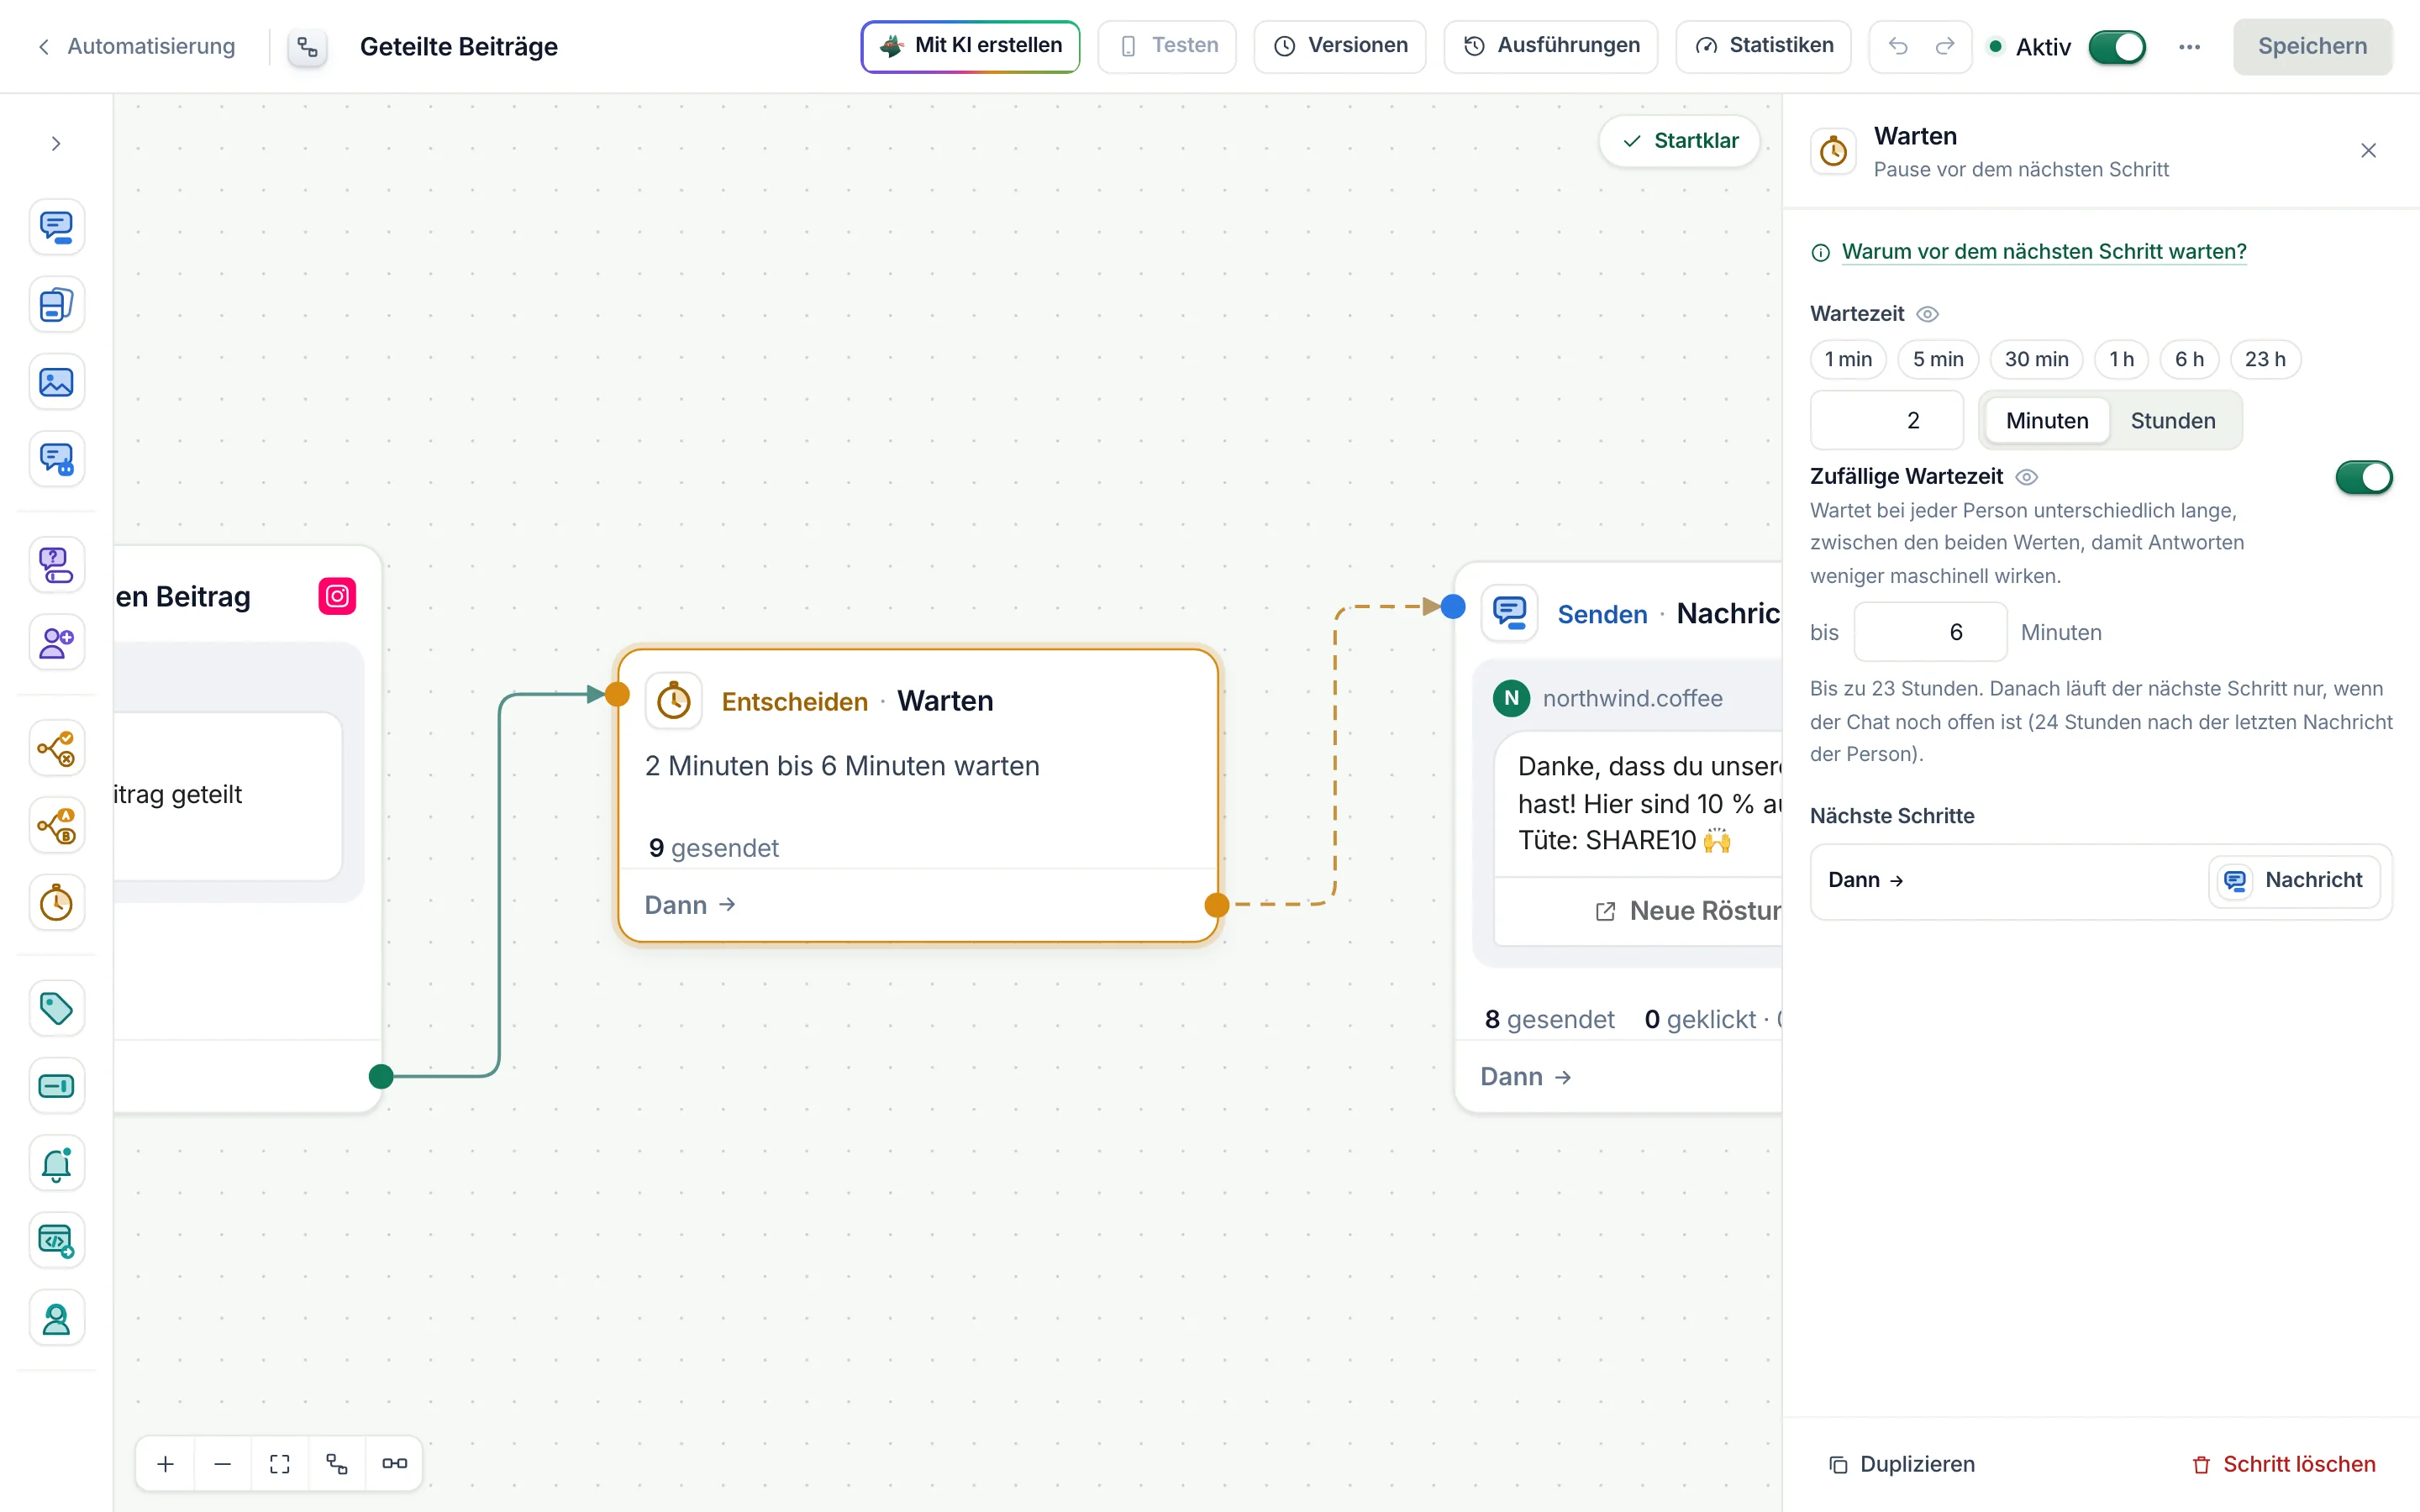2420x1512 pixels.
Task: Open the flow structure icon beside the title
Action: pyautogui.click(x=308, y=47)
